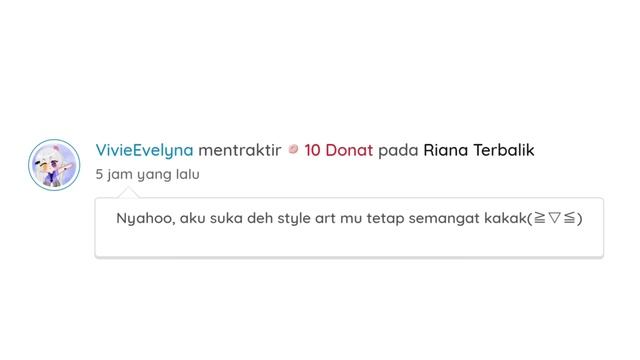The height and width of the screenshot is (360, 640).
Task: Open VivieEvelyna's circular profile avatar
Action: pos(54,165)
